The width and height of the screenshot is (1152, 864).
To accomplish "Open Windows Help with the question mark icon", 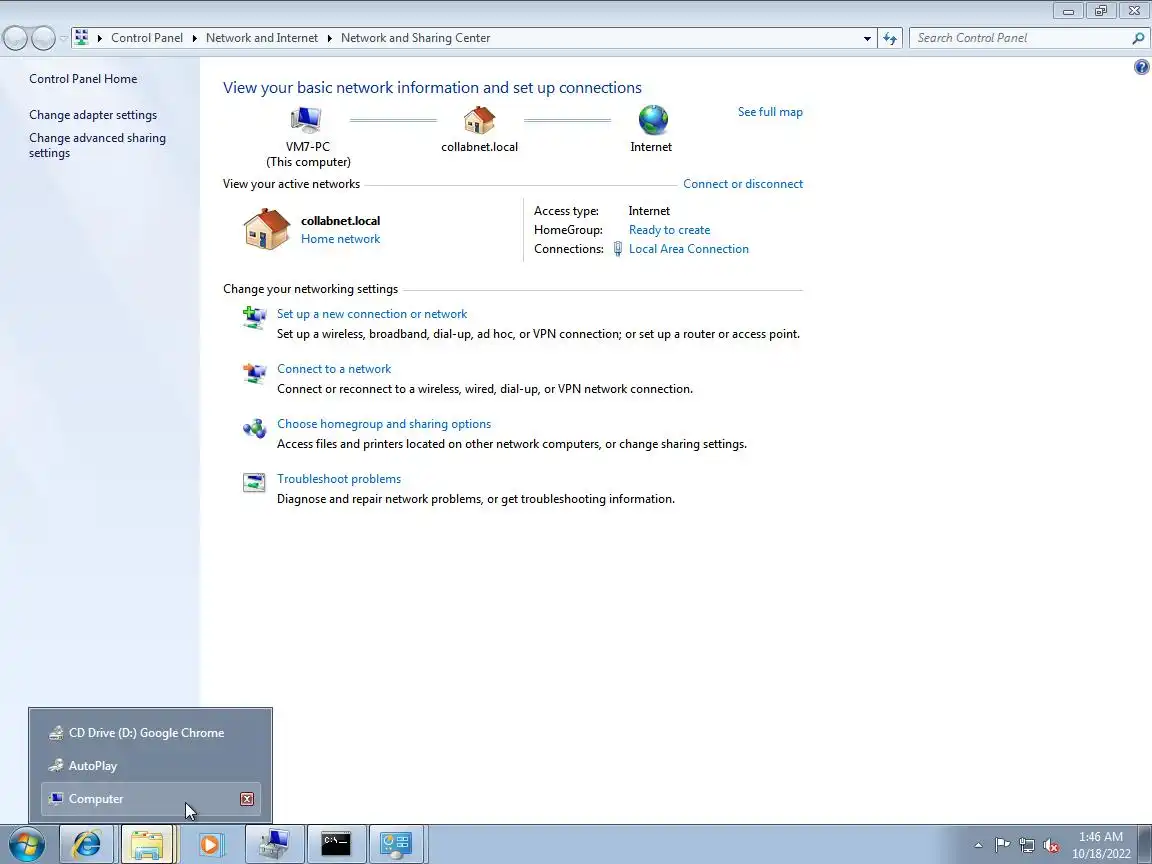I will pos(1141,68).
